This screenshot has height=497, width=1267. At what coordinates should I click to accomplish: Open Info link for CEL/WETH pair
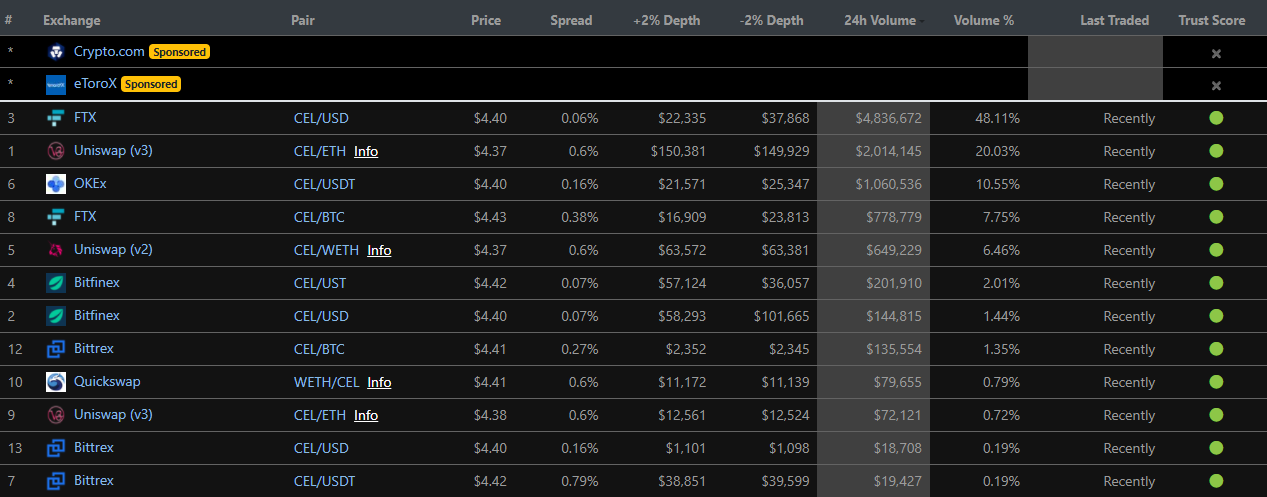(379, 250)
